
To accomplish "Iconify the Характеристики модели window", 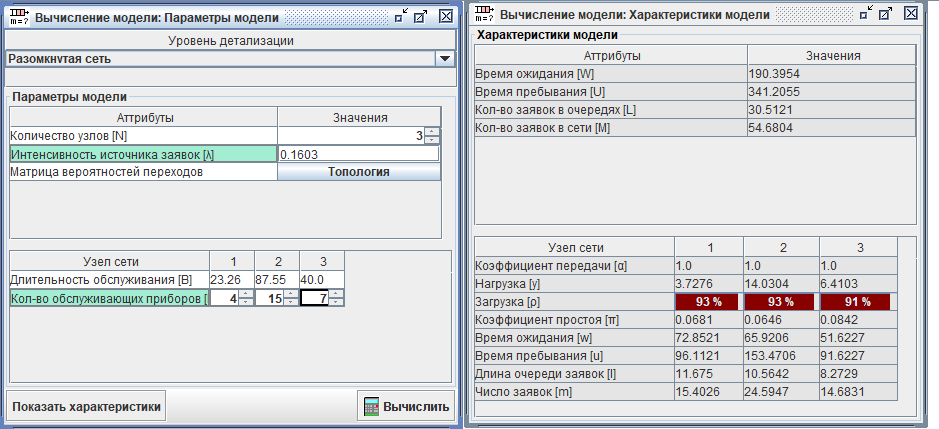I will [x=867, y=14].
